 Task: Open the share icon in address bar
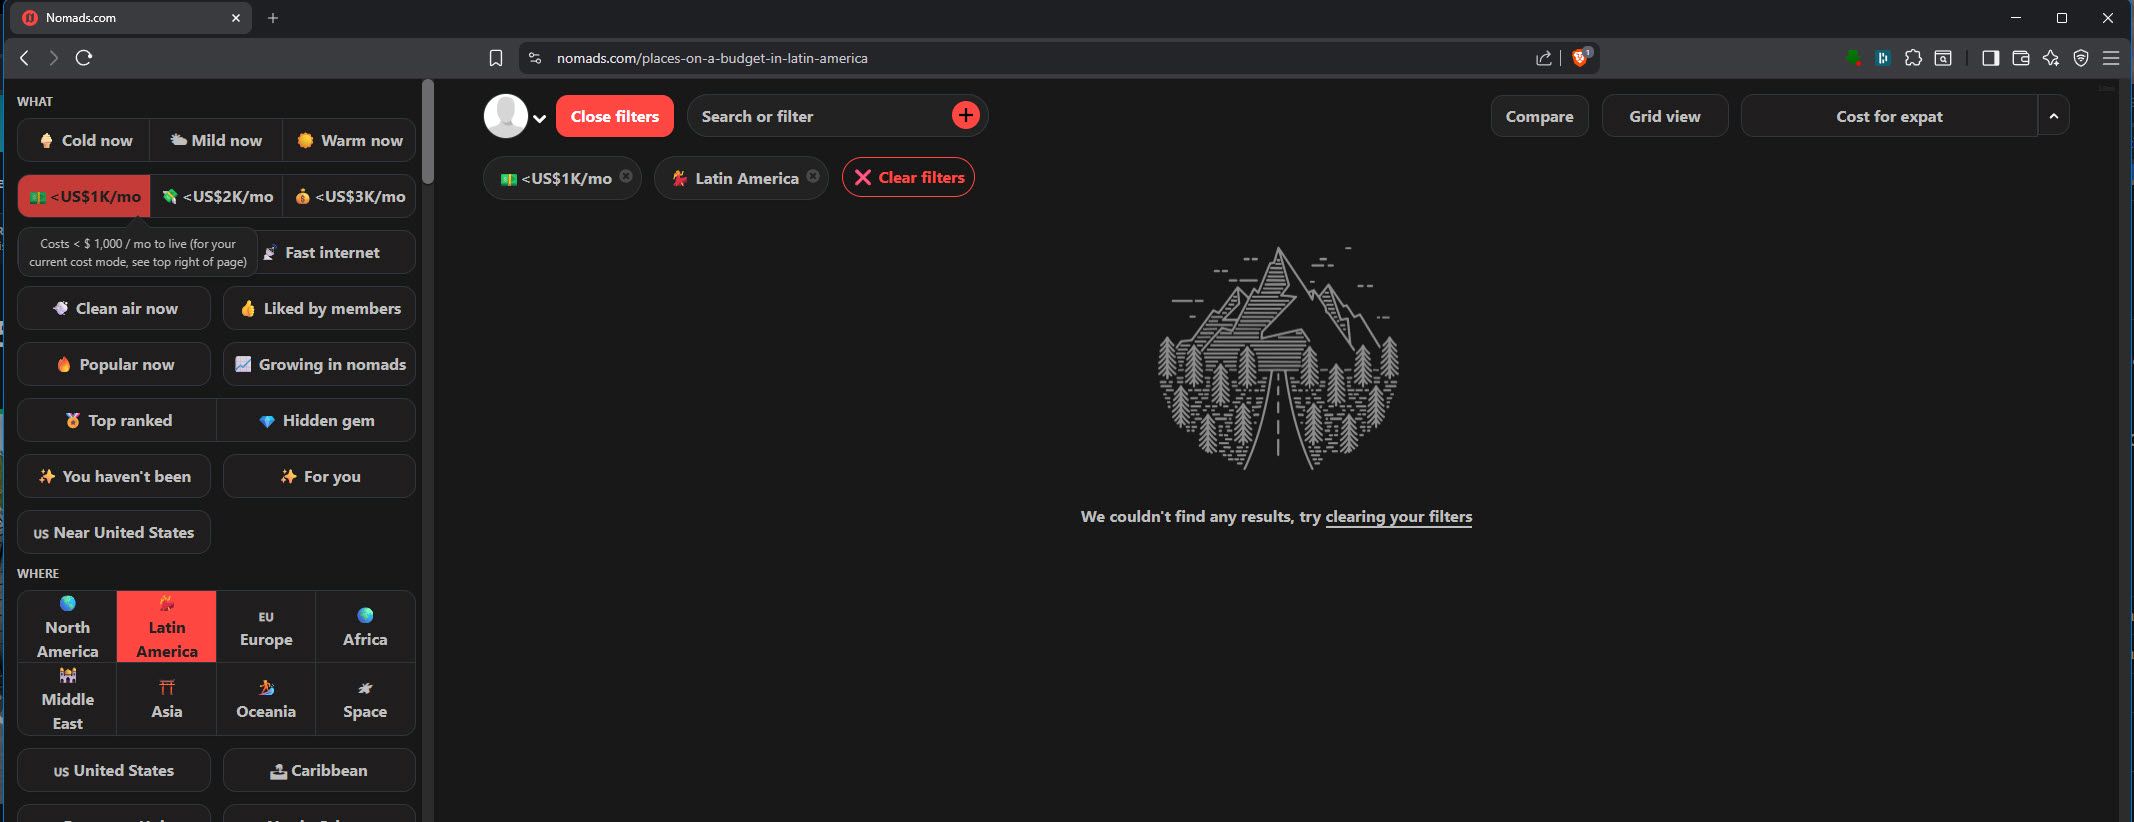1543,58
